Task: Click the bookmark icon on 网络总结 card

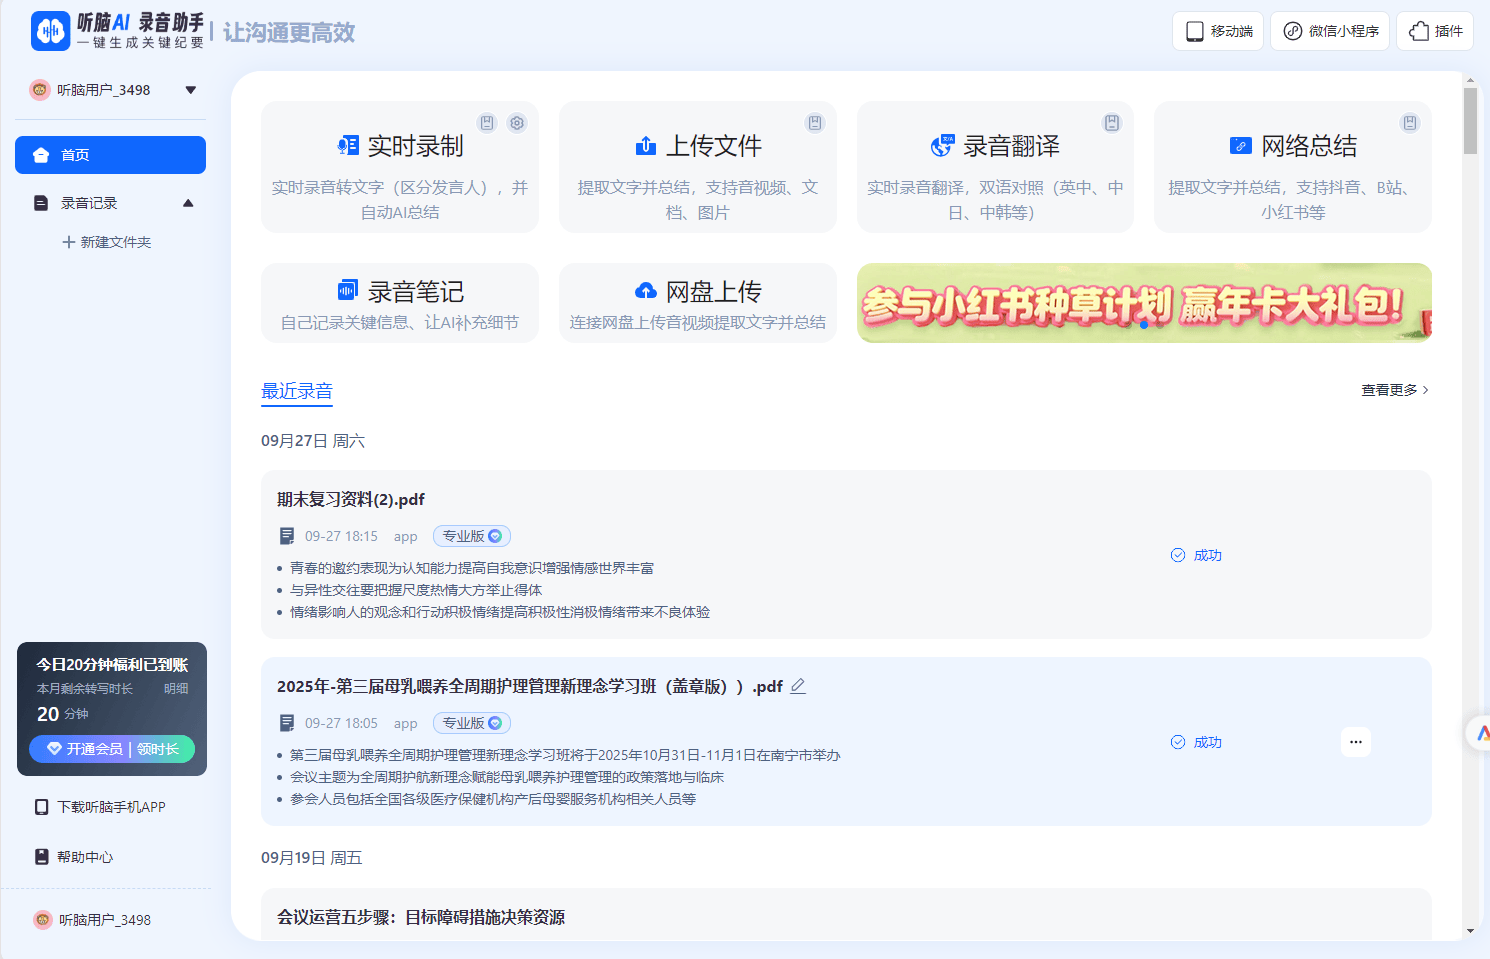Action: (1410, 123)
